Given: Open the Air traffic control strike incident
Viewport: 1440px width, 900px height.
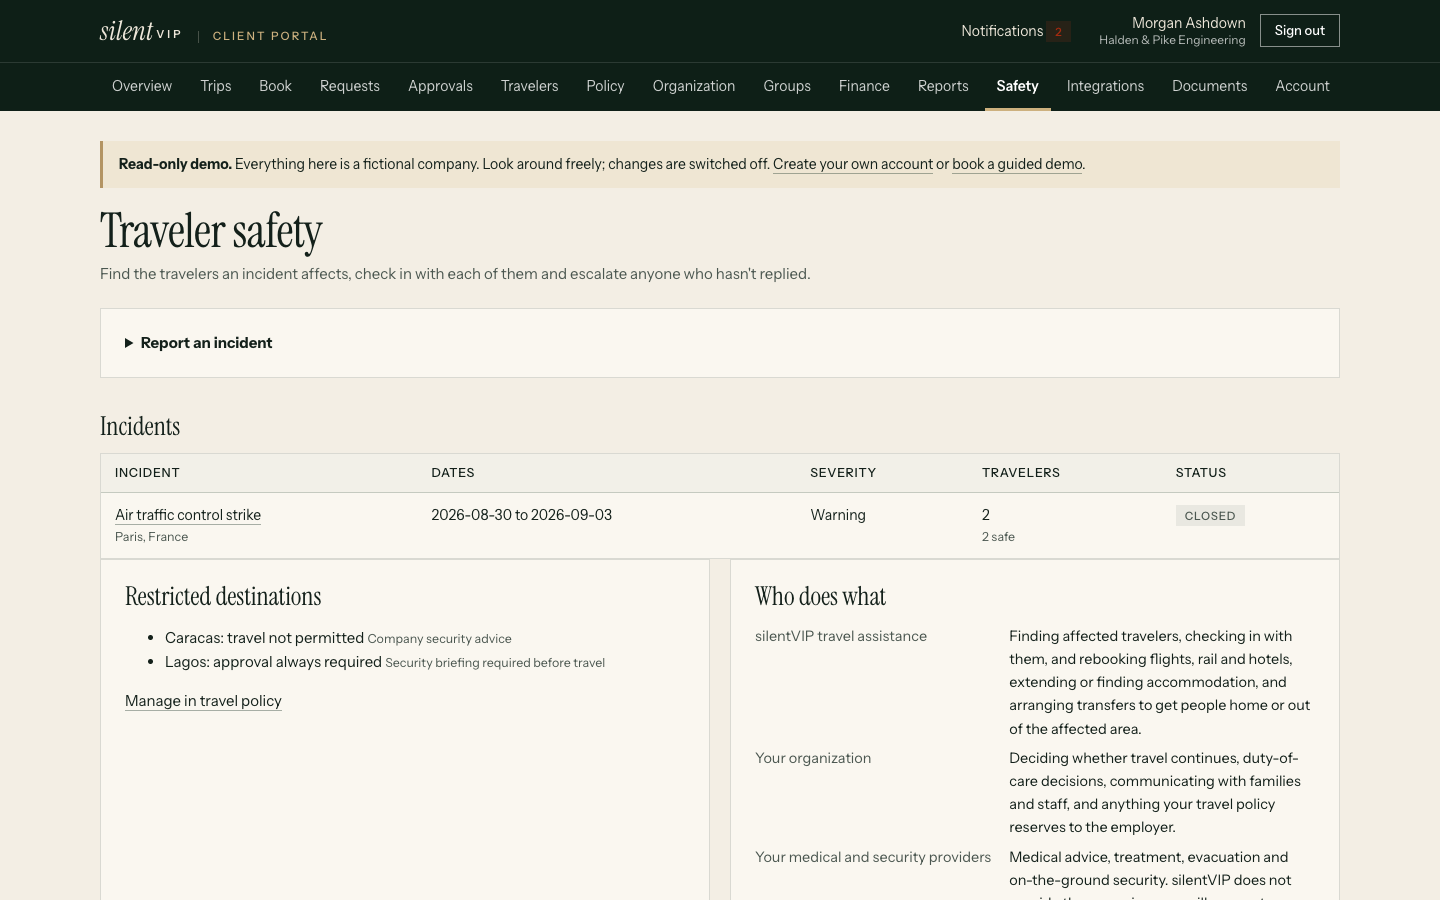Looking at the screenshot, I should pyautogui.click(x=188, y=515).
